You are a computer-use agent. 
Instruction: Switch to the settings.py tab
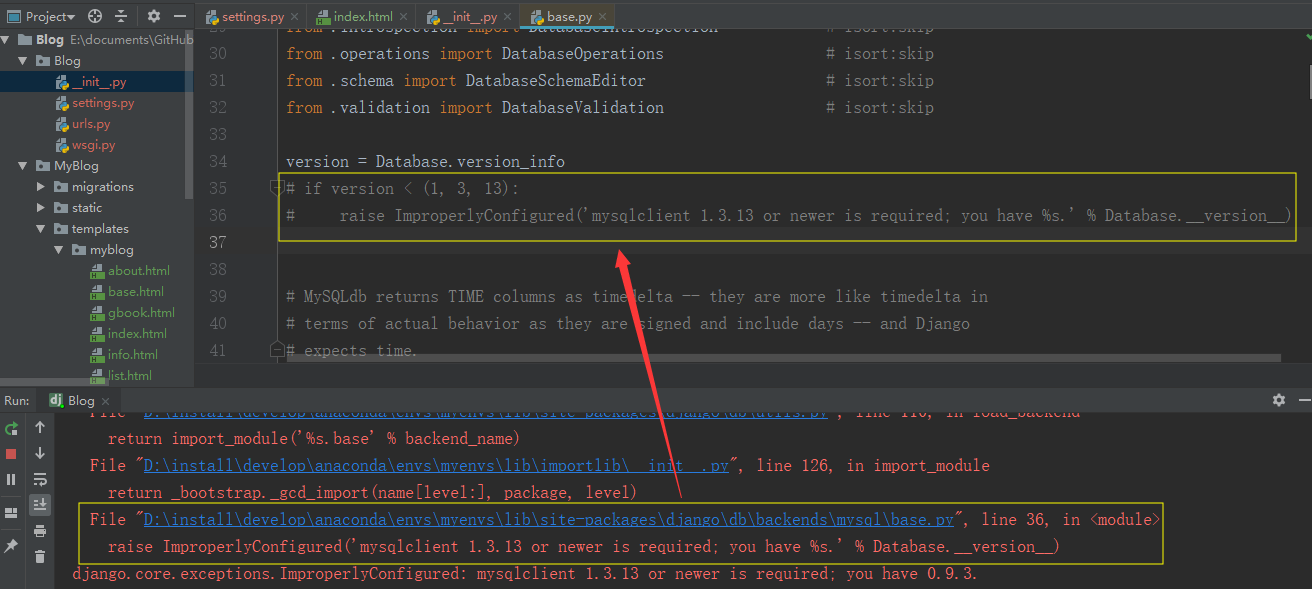click(x=253, y=17)
